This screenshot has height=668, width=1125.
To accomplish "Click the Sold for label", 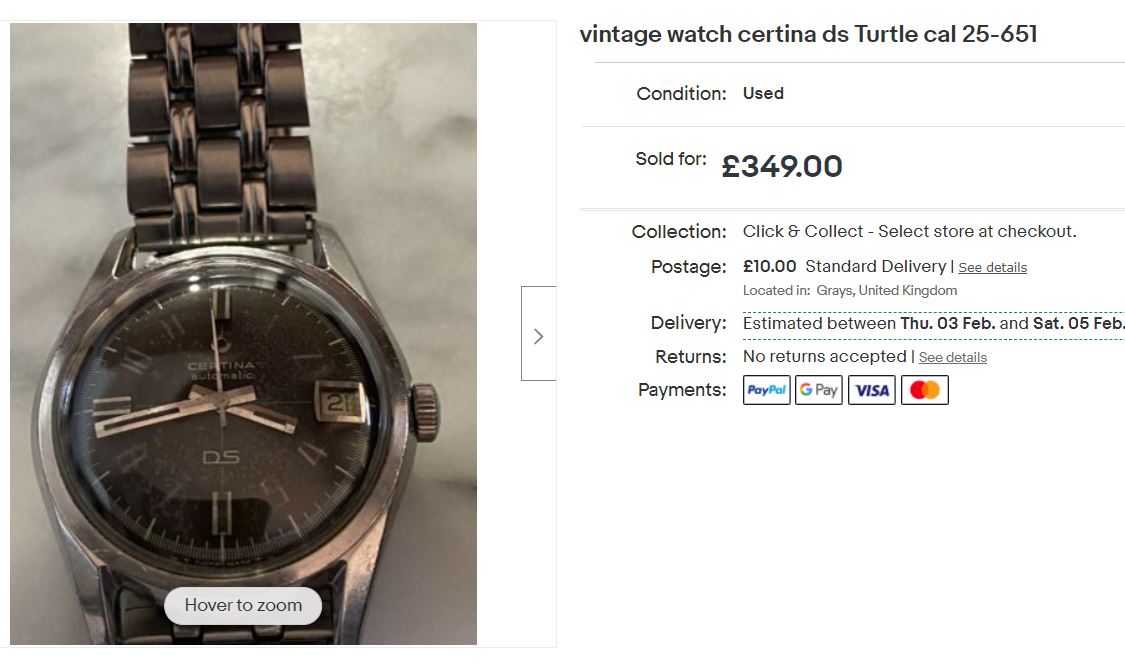I will tap(670, 159).
